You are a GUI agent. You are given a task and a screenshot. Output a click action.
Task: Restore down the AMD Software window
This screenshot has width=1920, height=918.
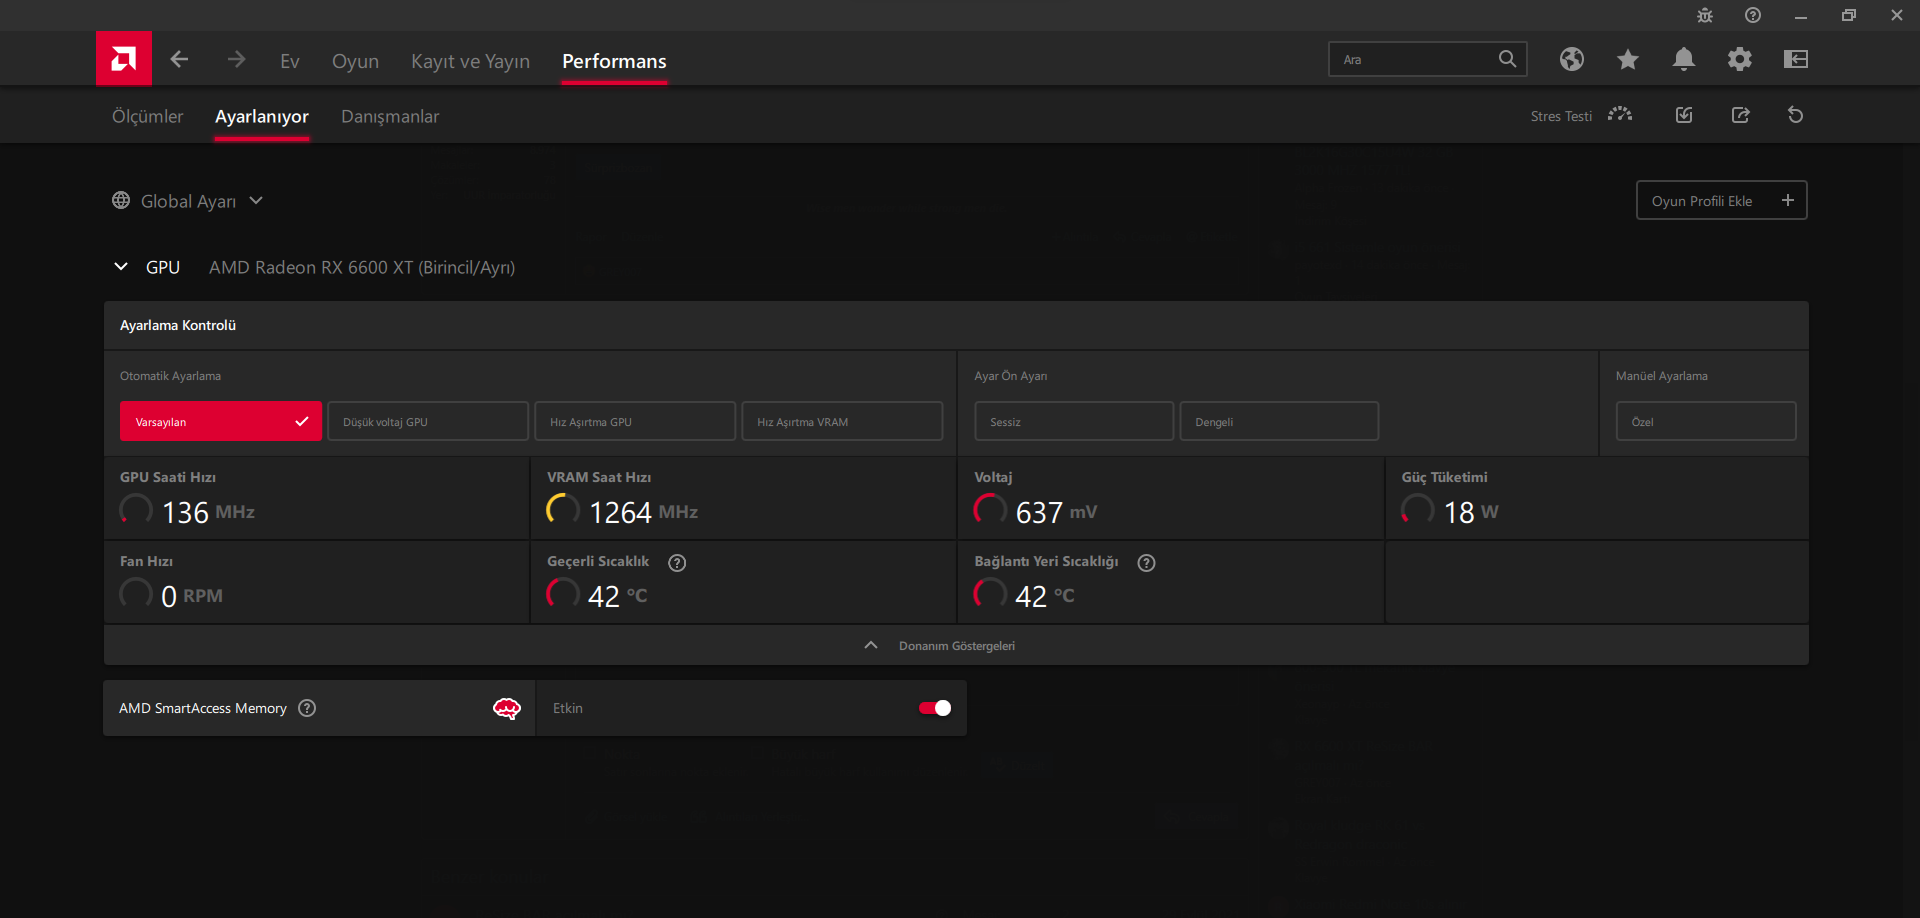tap(1849, 15)
